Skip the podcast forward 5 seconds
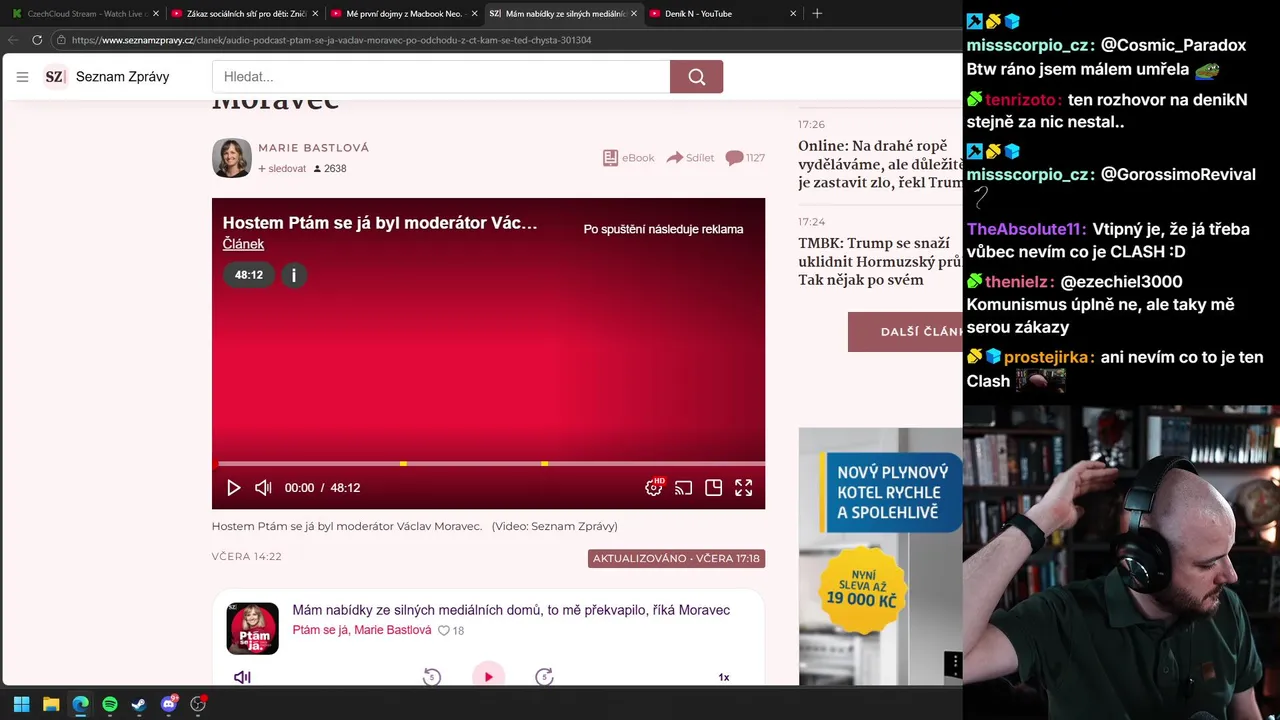Screen dimensions: 1280x720 [x=544, y=677]
